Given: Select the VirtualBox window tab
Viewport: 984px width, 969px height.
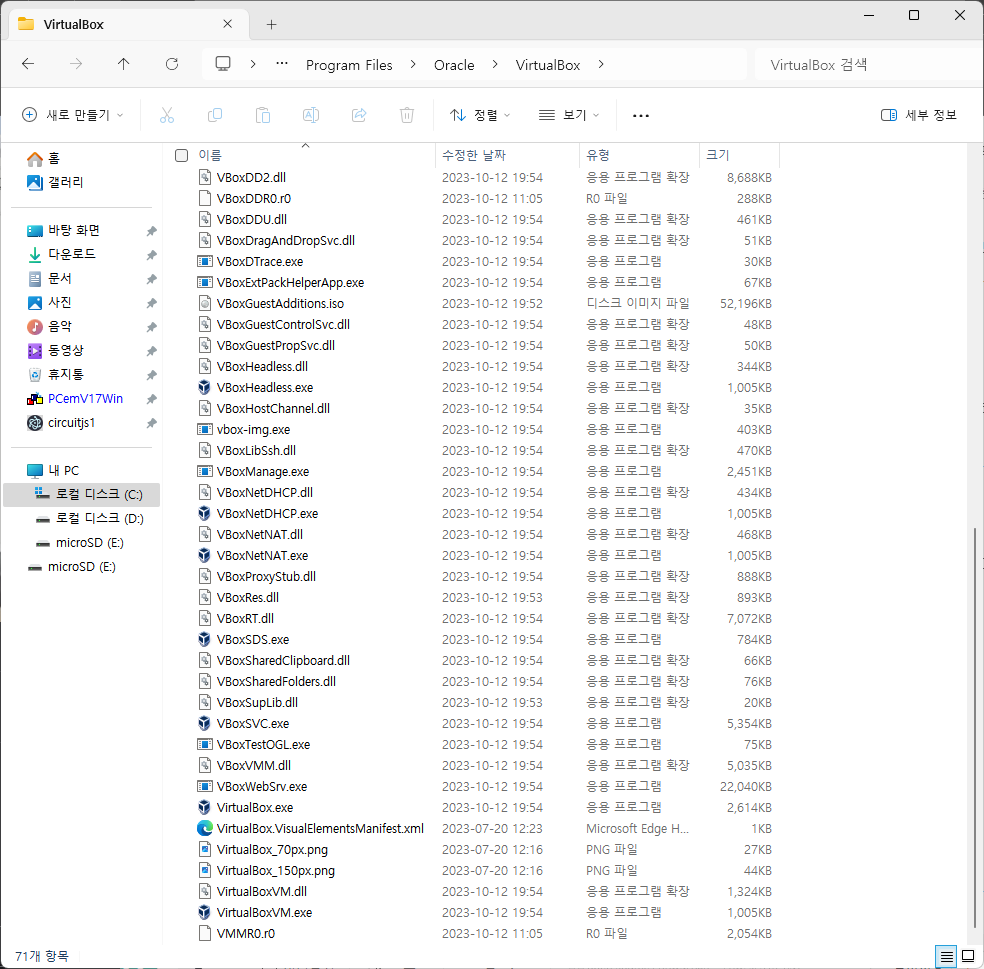Looking at the screenshot, I should tap(129, 24).
